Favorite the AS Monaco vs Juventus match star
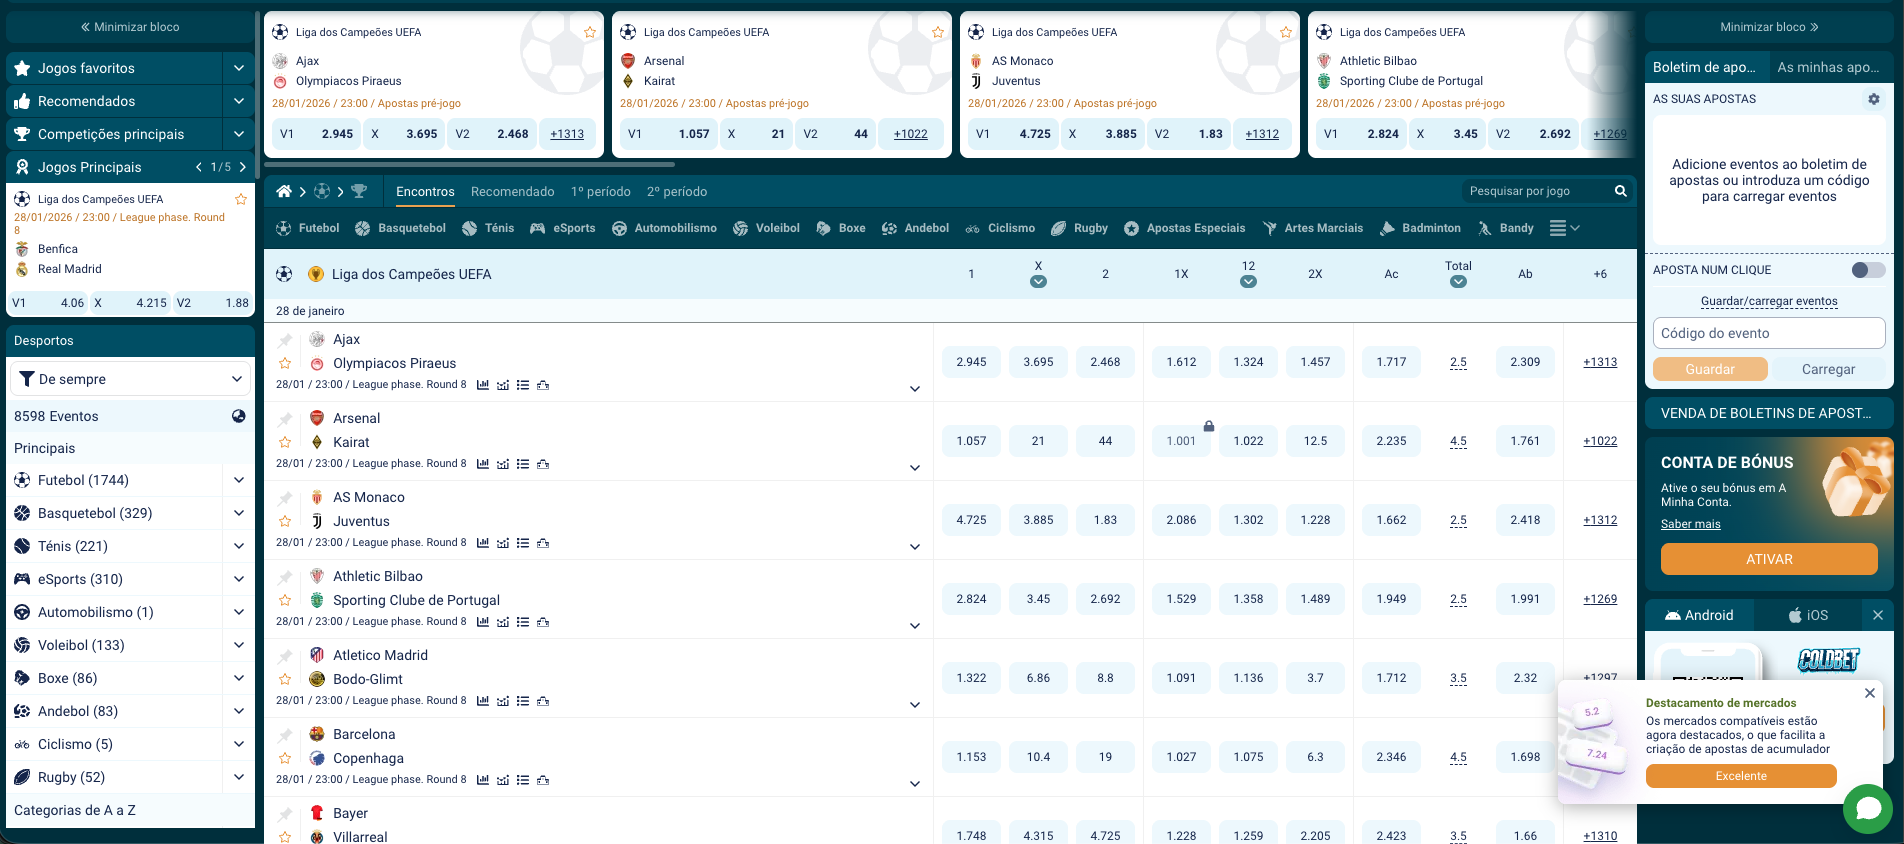The image size is (1904, 844). [285, 521]
